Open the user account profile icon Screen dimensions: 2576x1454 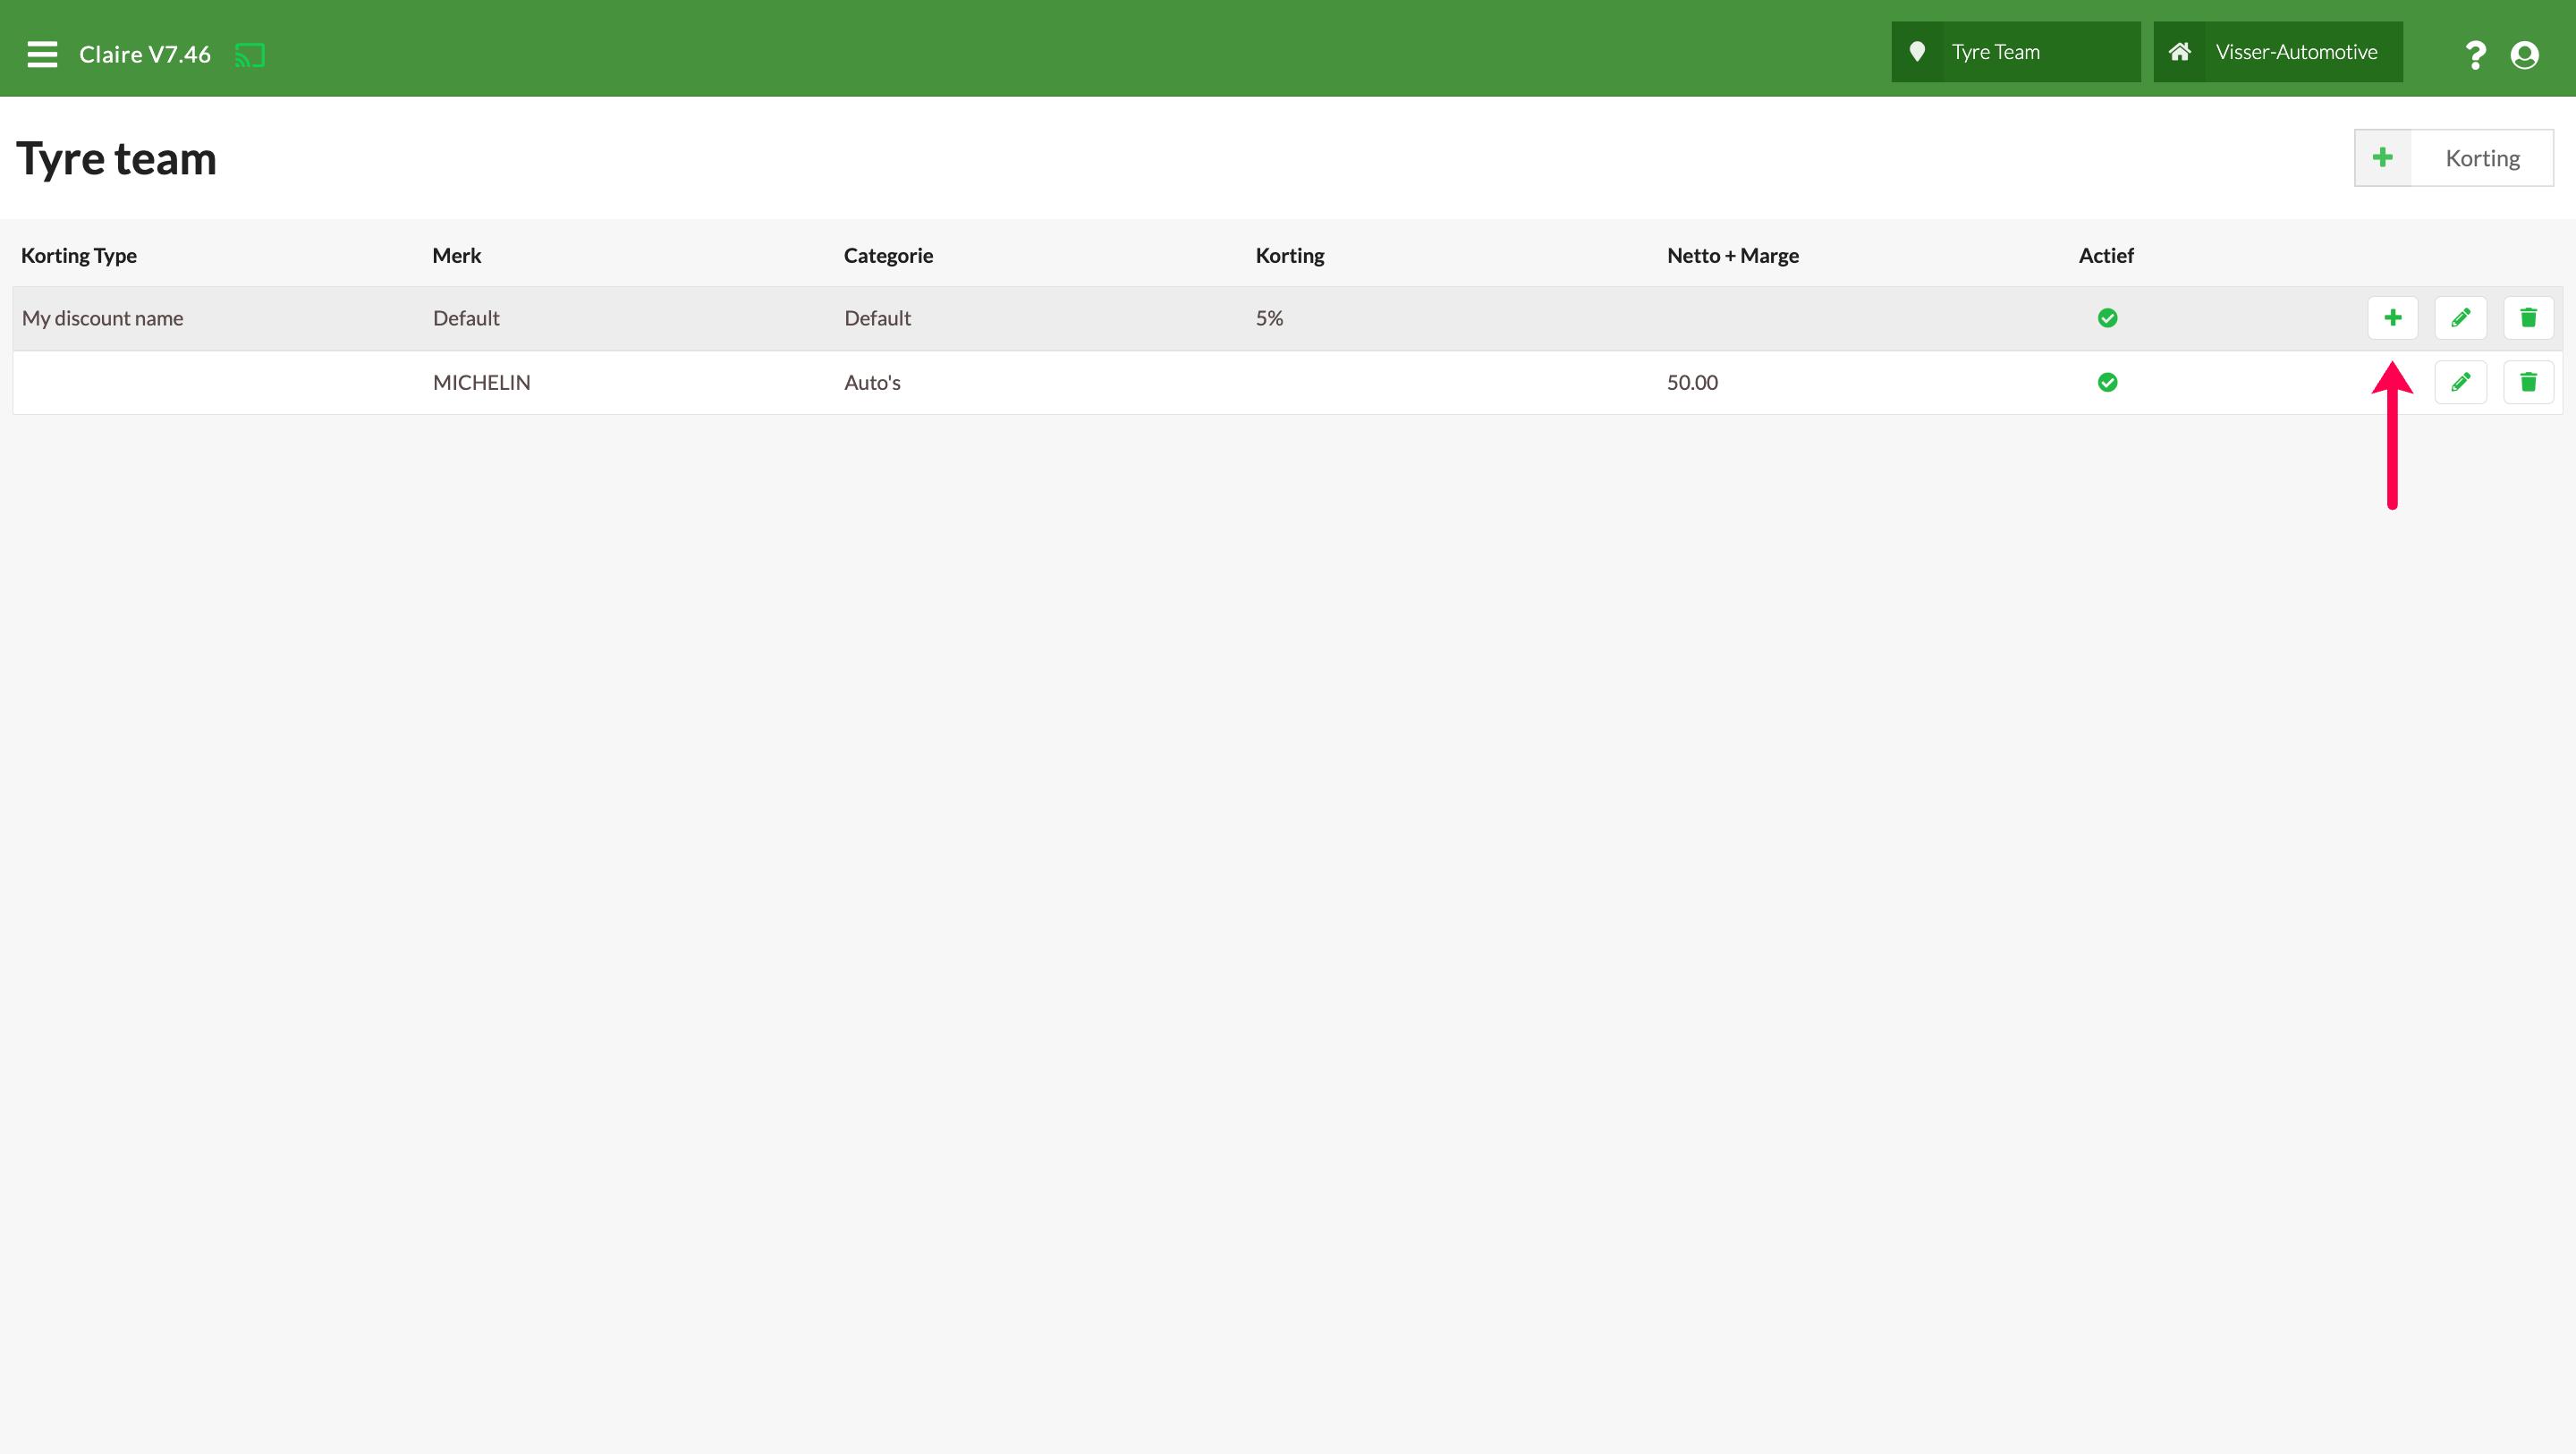(x=2524, y=54)
